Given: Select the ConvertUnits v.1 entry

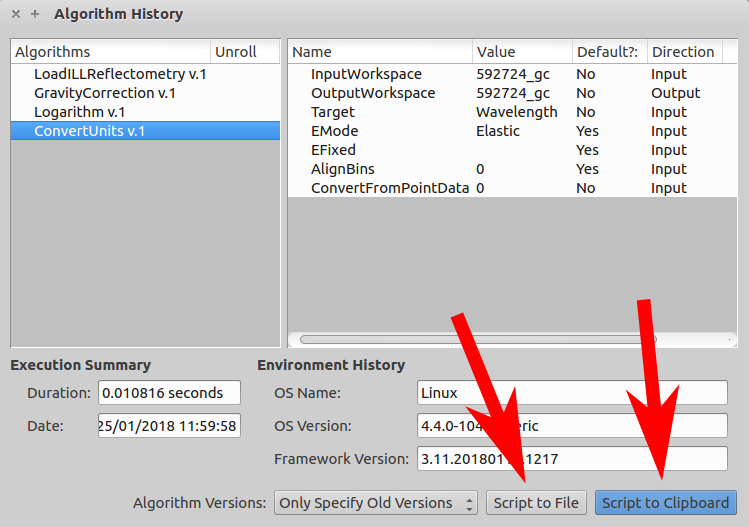Looking at the screenshot, I should pyautogui.click(x=89, y=131).
